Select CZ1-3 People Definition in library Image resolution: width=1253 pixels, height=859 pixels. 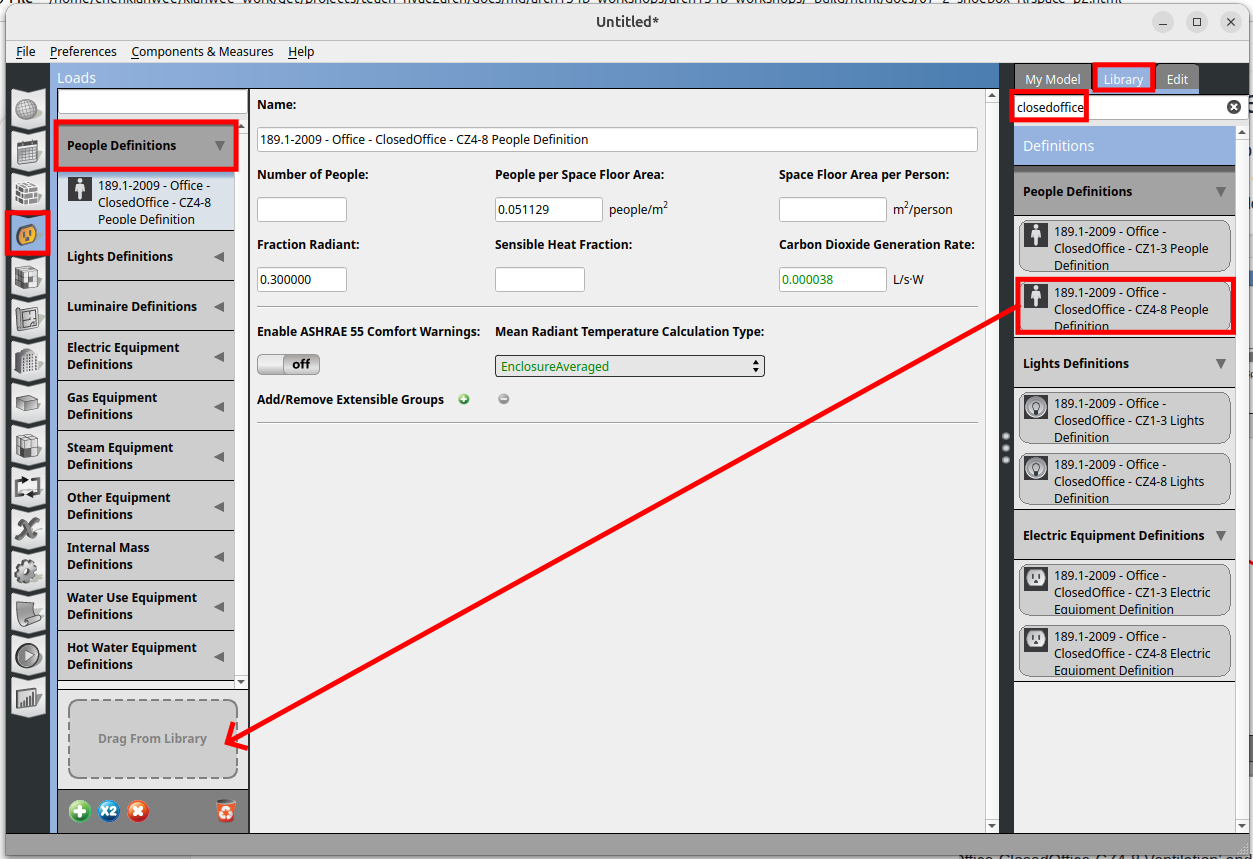(1125, 247)
